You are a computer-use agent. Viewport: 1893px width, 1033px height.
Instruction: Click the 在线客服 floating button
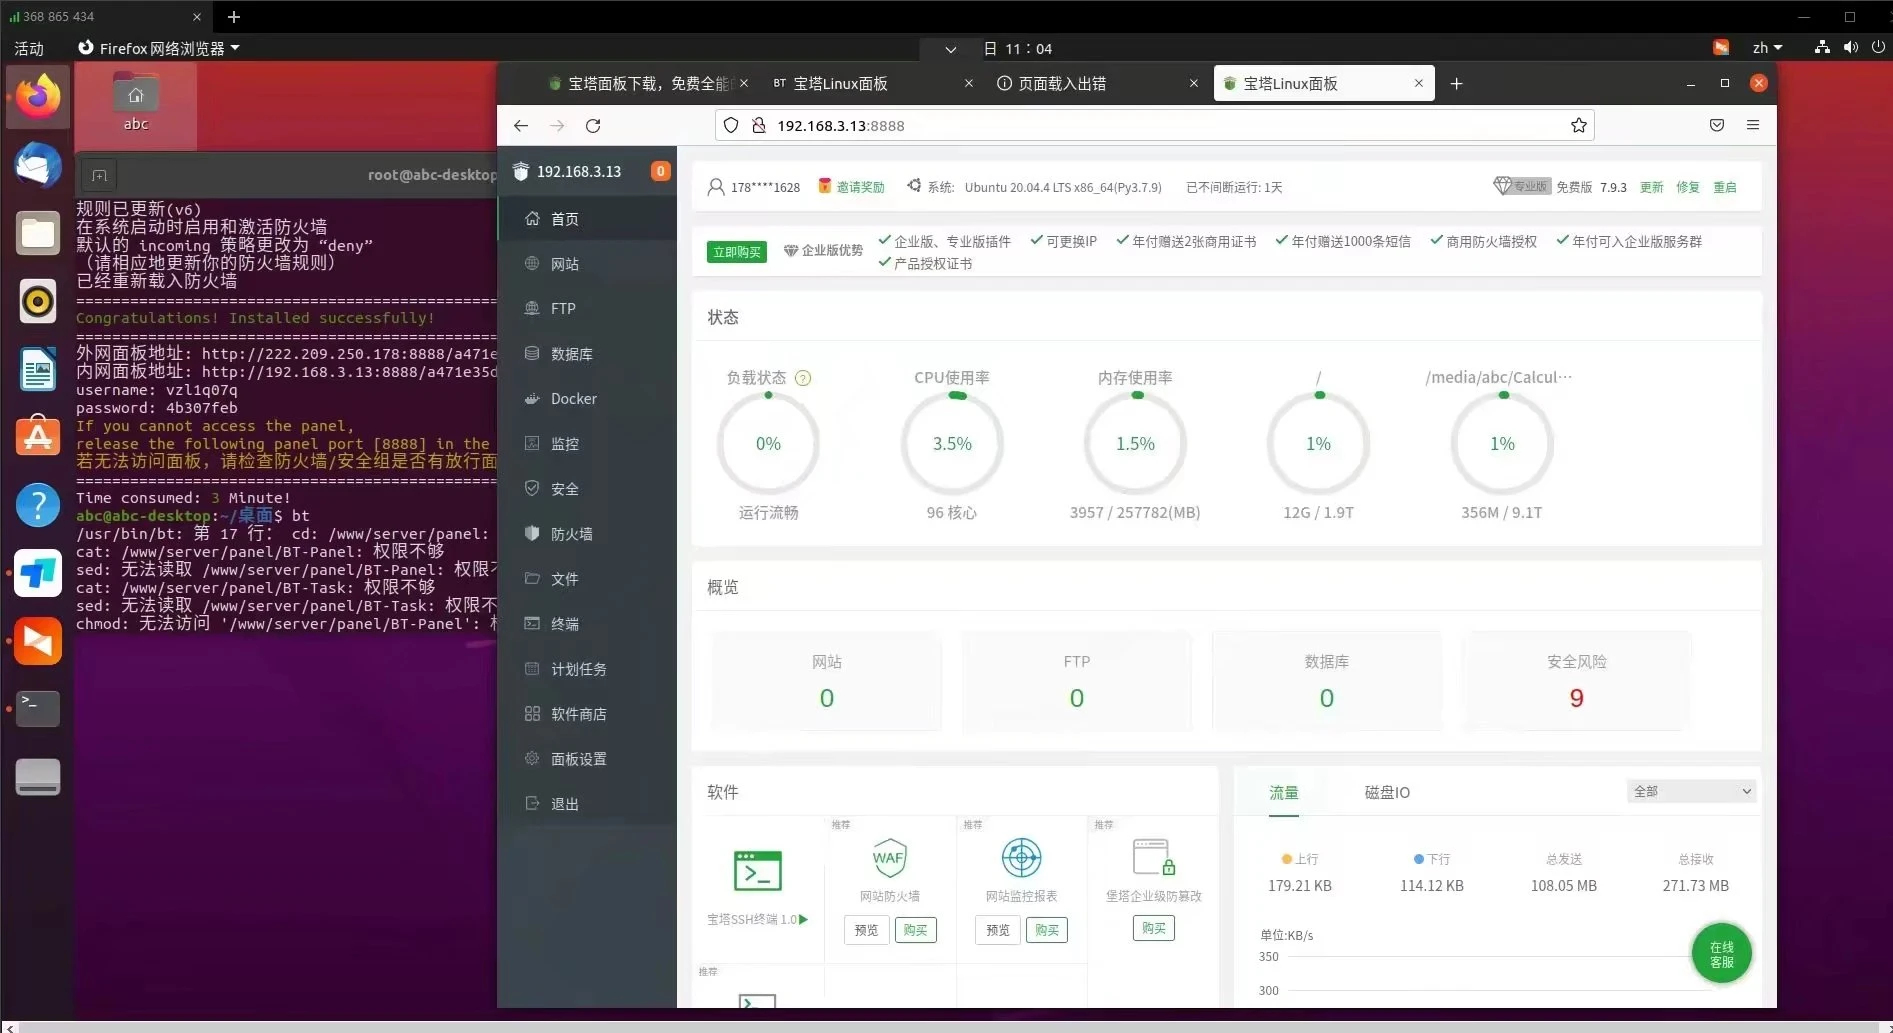point(1721,954)
